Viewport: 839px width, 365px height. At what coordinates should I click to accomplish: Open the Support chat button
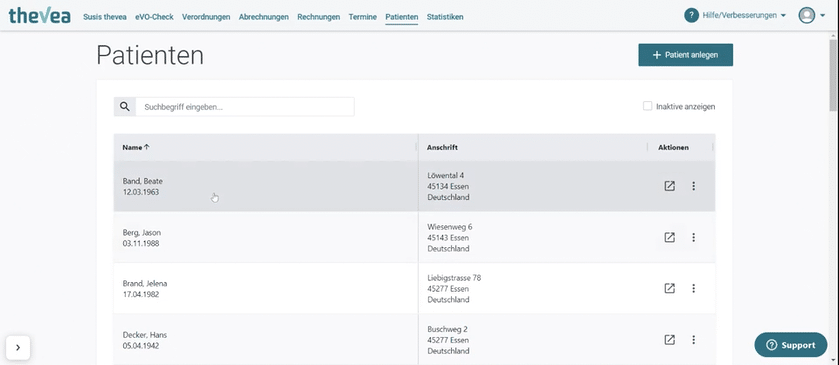791,345
